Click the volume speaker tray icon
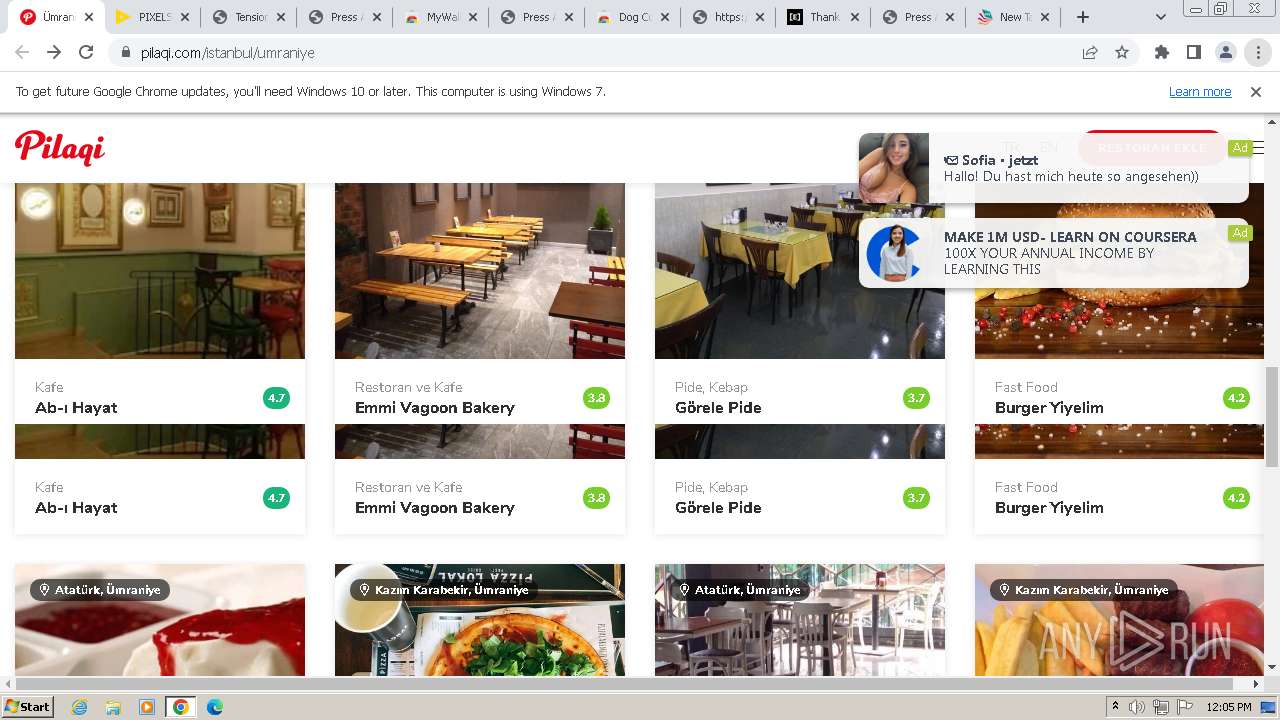The image size is (1280, 720). [1137, 707]
